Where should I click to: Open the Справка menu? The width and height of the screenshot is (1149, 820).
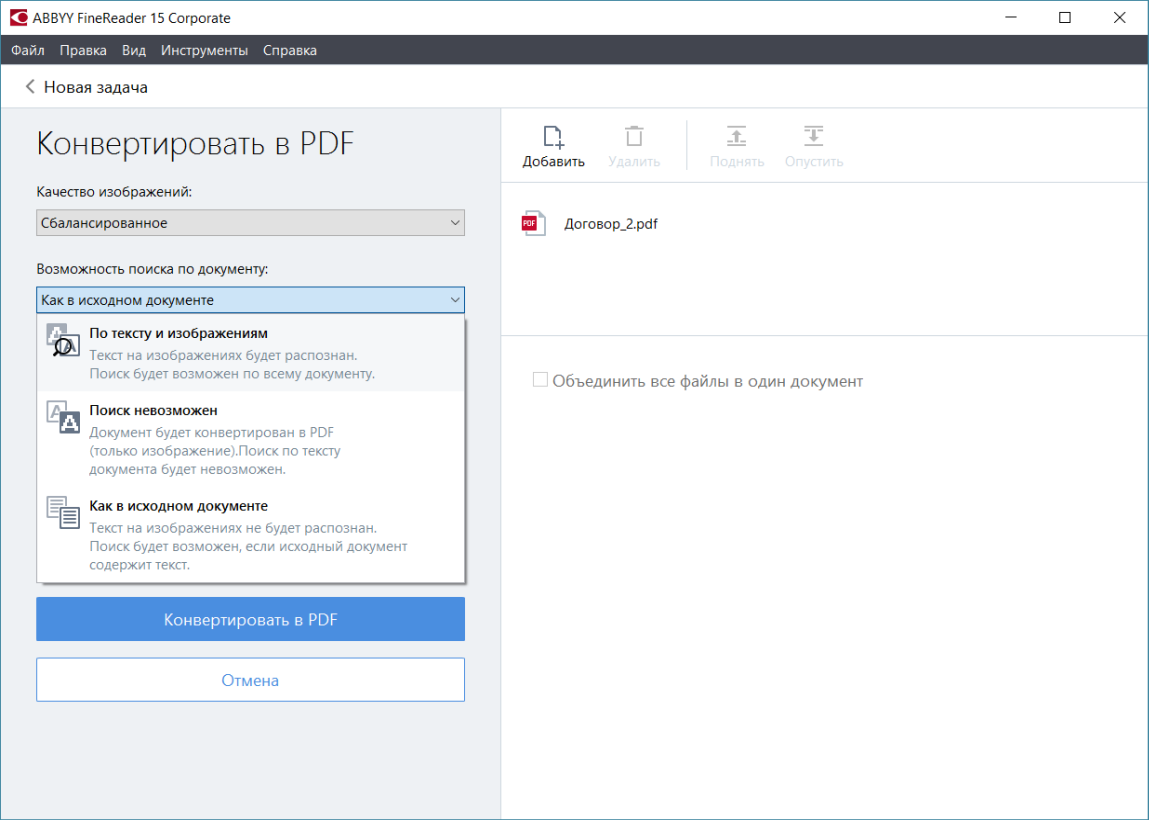[289, 50]
